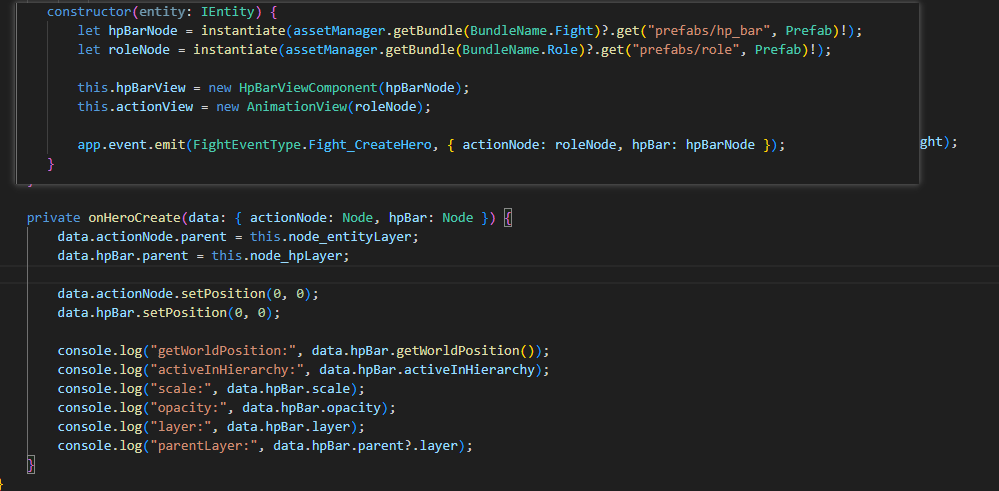Select the "prefabs/role" string

click(x=689, y=50)
